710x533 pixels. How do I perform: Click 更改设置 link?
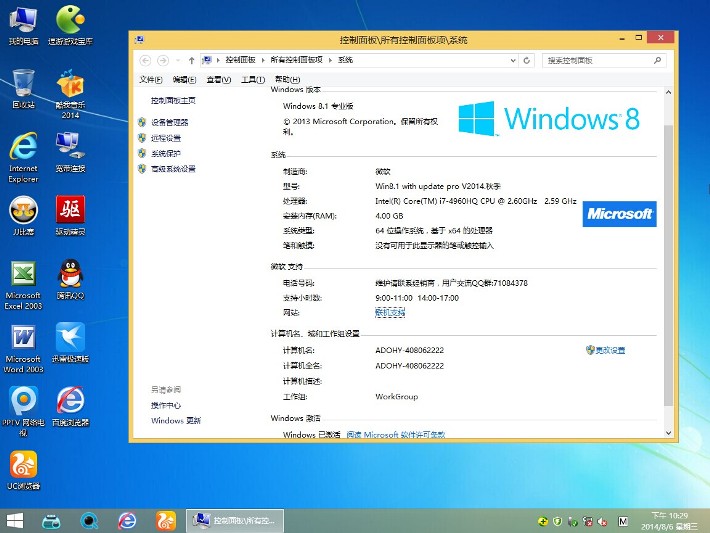click(x=610, y=350)
